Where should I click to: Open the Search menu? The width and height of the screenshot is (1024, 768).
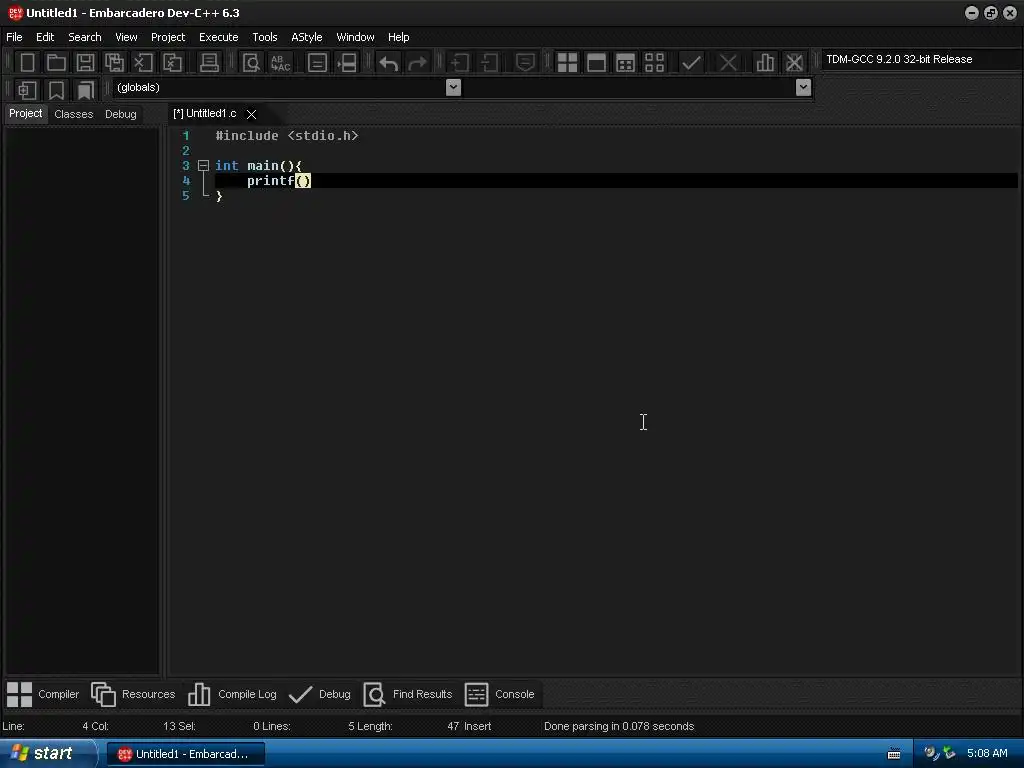coord(85,37)
